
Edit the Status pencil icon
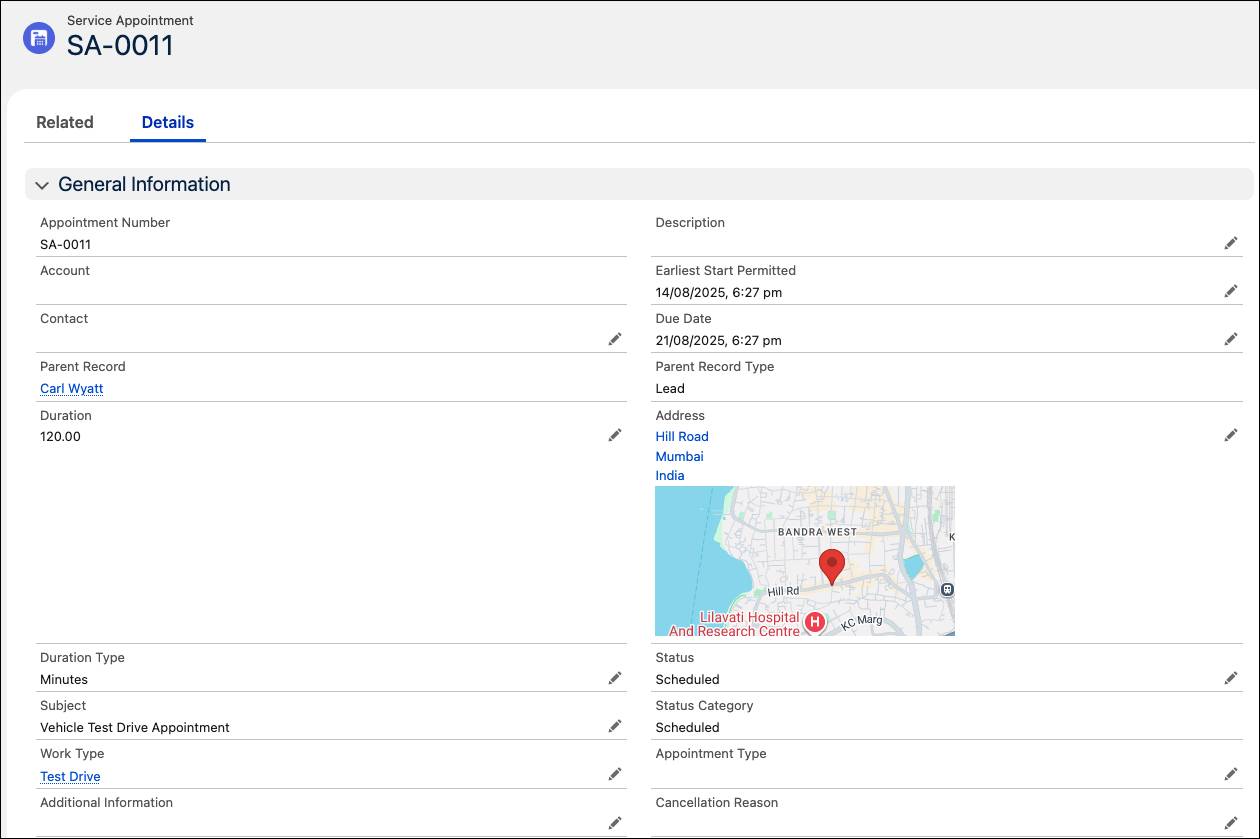1231,678
